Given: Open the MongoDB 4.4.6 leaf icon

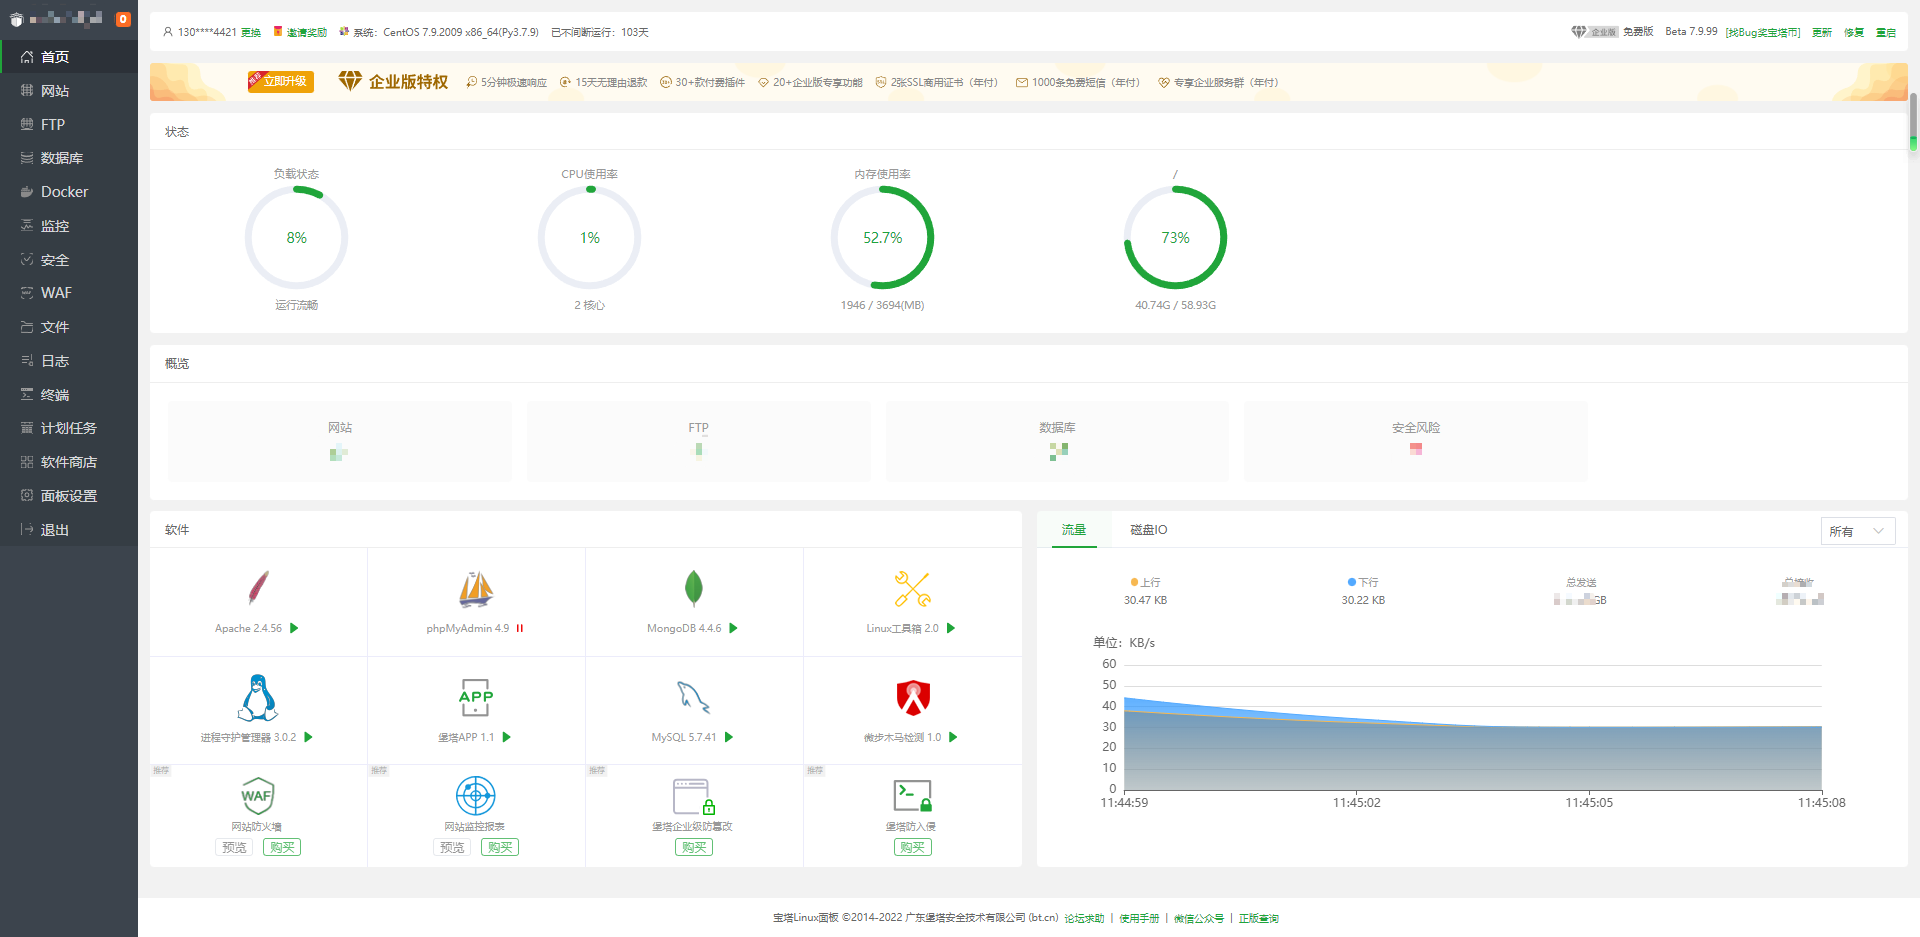Looking at the screenshot, I should click(694, 588).
